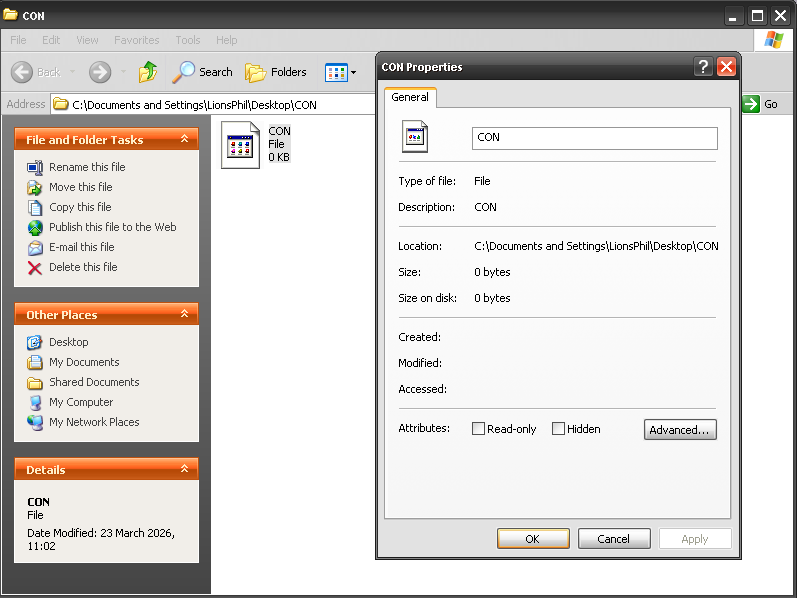
Task: Click the Windows flag logo
Action: (774, 40)
